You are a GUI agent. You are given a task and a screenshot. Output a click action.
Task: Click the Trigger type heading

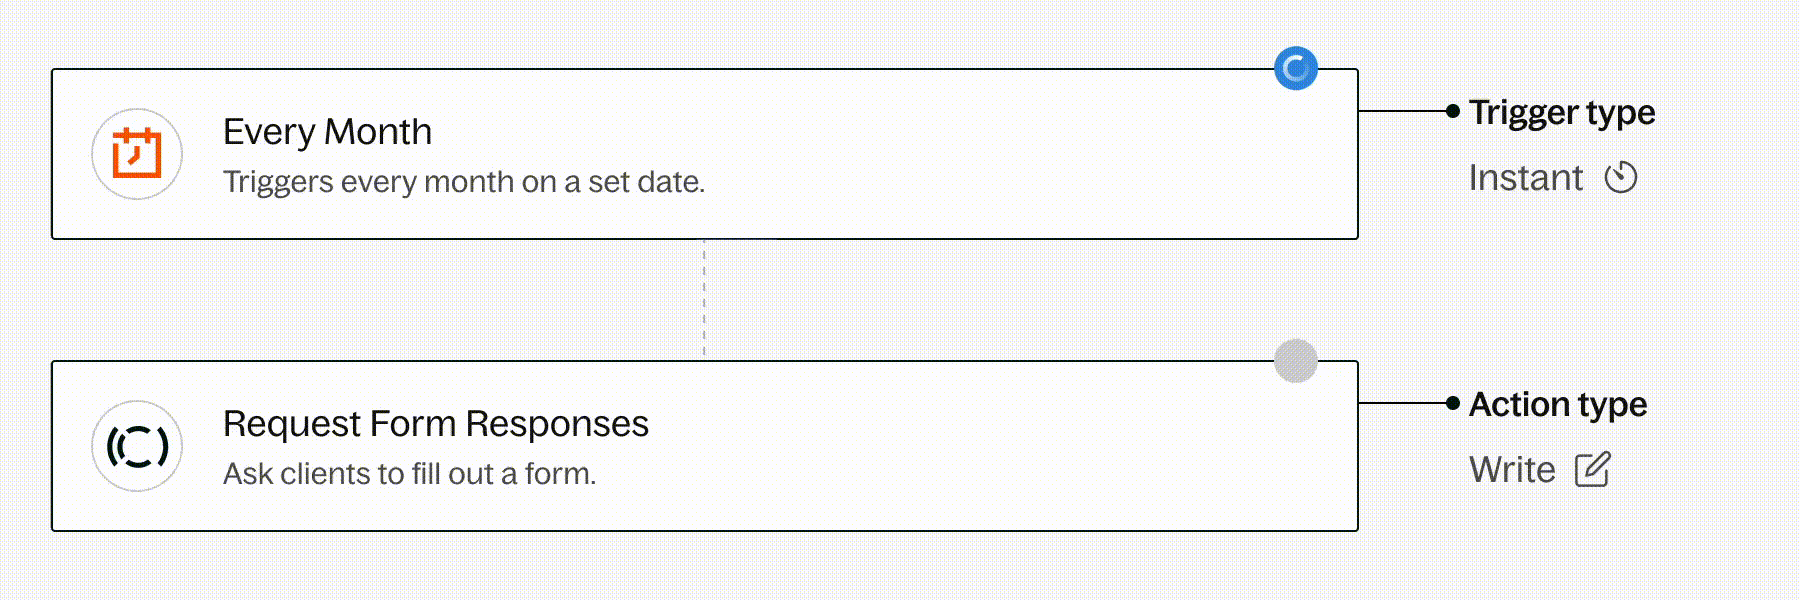tap(1562, 113)
